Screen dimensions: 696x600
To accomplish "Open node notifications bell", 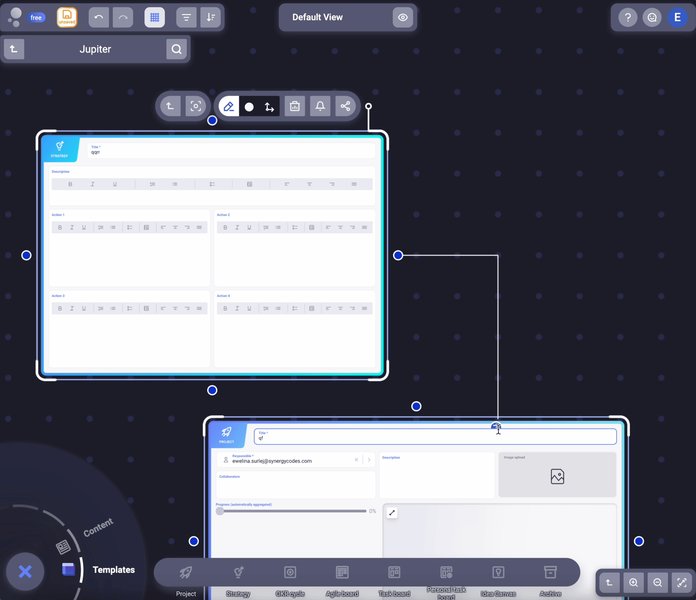I will [320, 107].
